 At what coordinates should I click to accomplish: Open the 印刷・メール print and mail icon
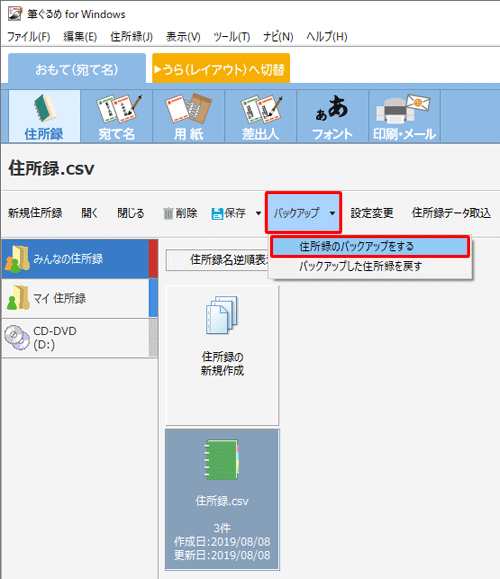click(404, 116)
